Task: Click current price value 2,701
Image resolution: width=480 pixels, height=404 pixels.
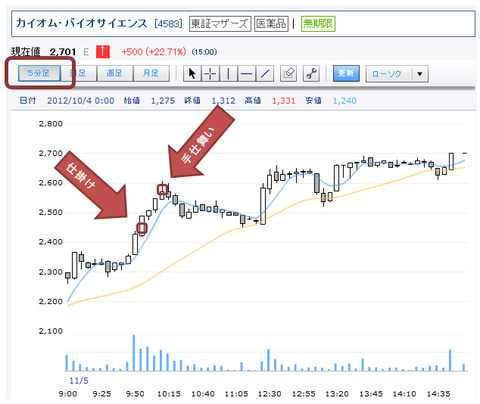Action: tap(63, 52)
